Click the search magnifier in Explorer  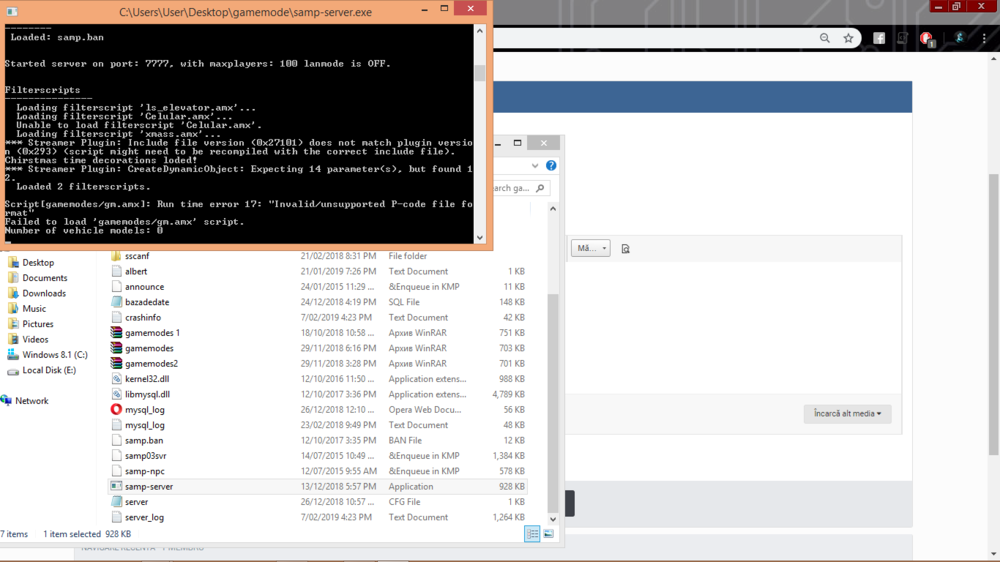click(540, 188)
